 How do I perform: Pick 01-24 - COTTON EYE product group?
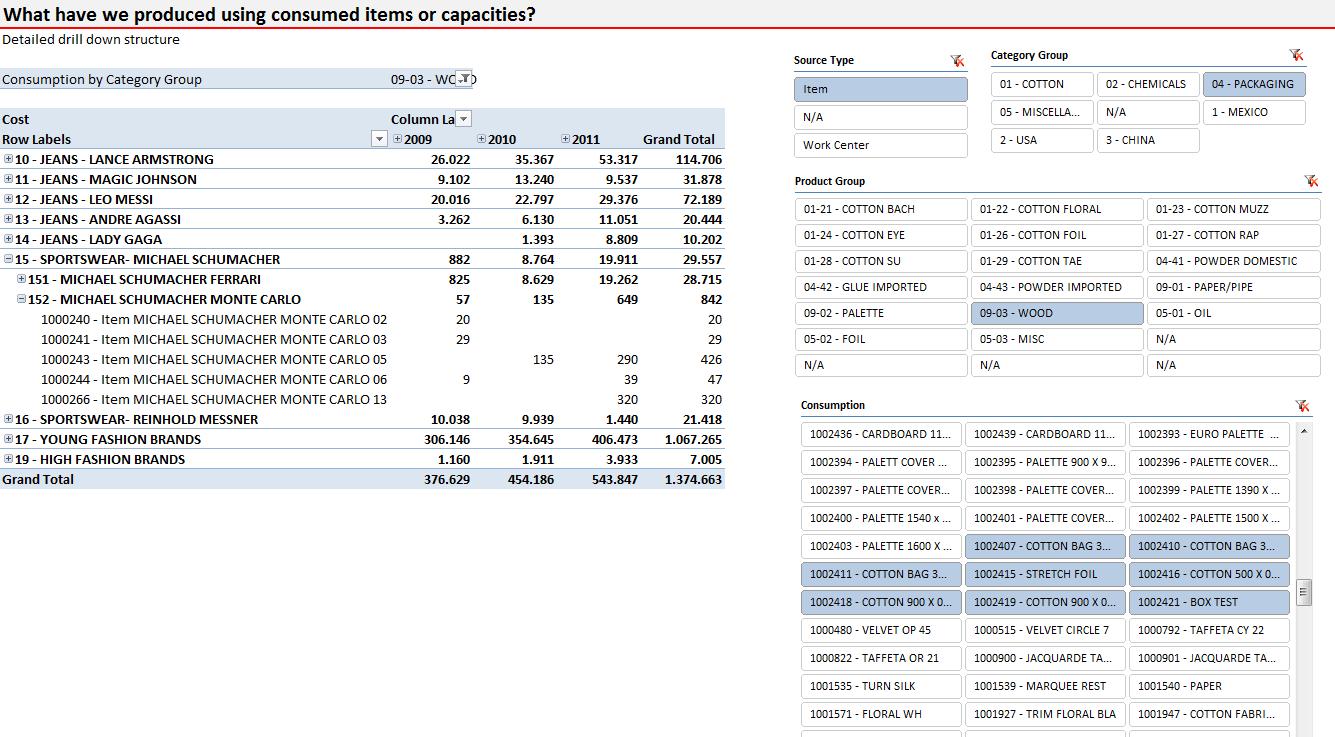click(x=881, y=235)
